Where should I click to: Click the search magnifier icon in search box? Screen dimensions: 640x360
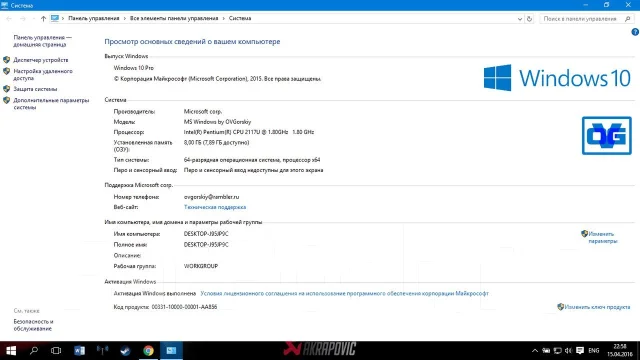[628, 19]
